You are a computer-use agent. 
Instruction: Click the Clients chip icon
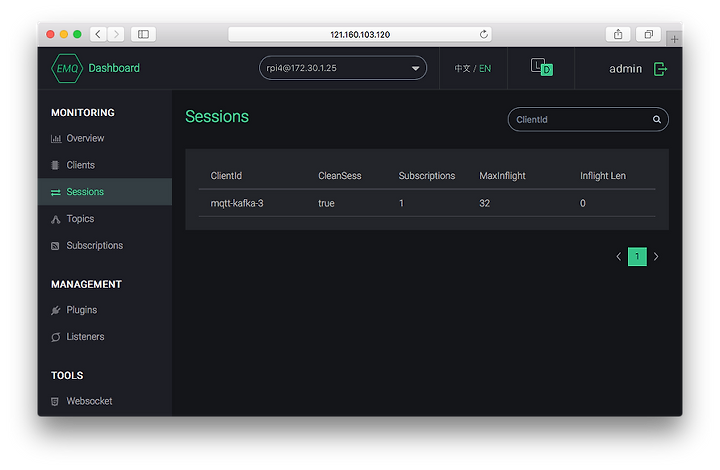point(55,165)
